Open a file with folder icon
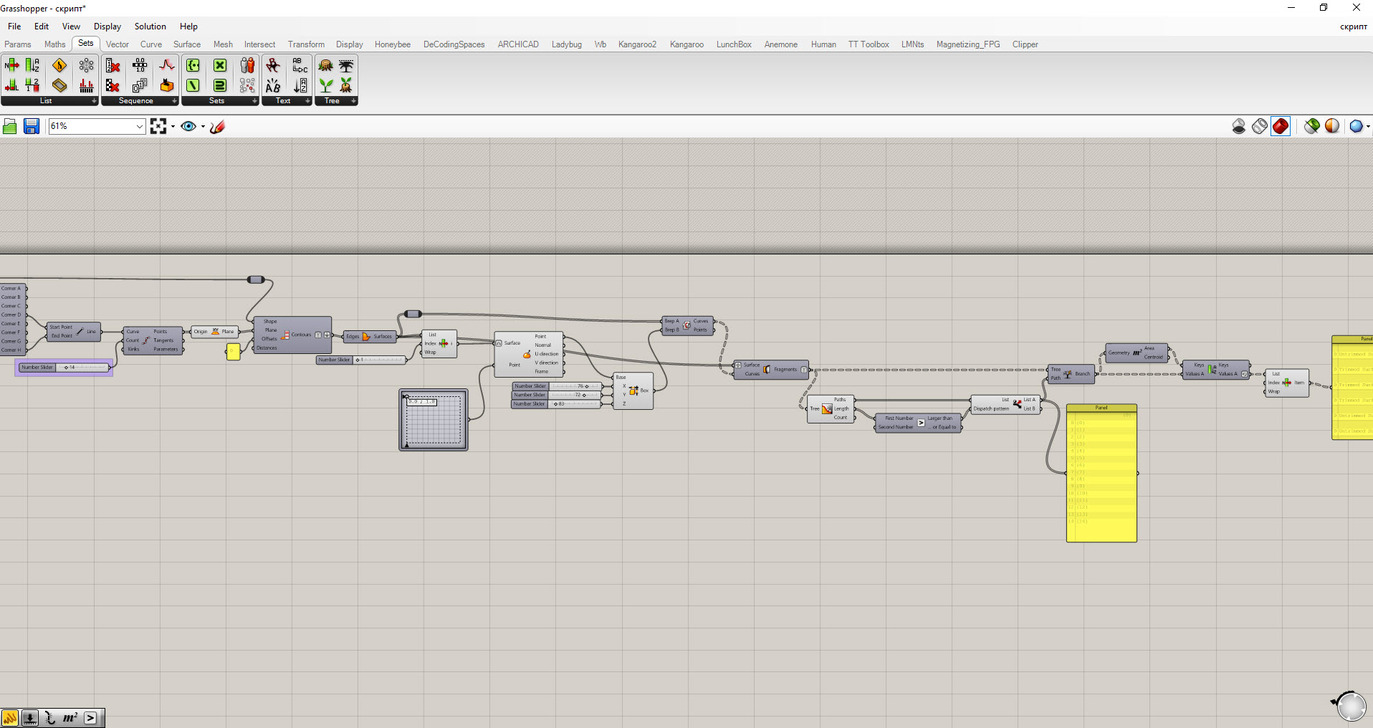This screenshot has height=728, width=1373. click(x=10, y=126)
